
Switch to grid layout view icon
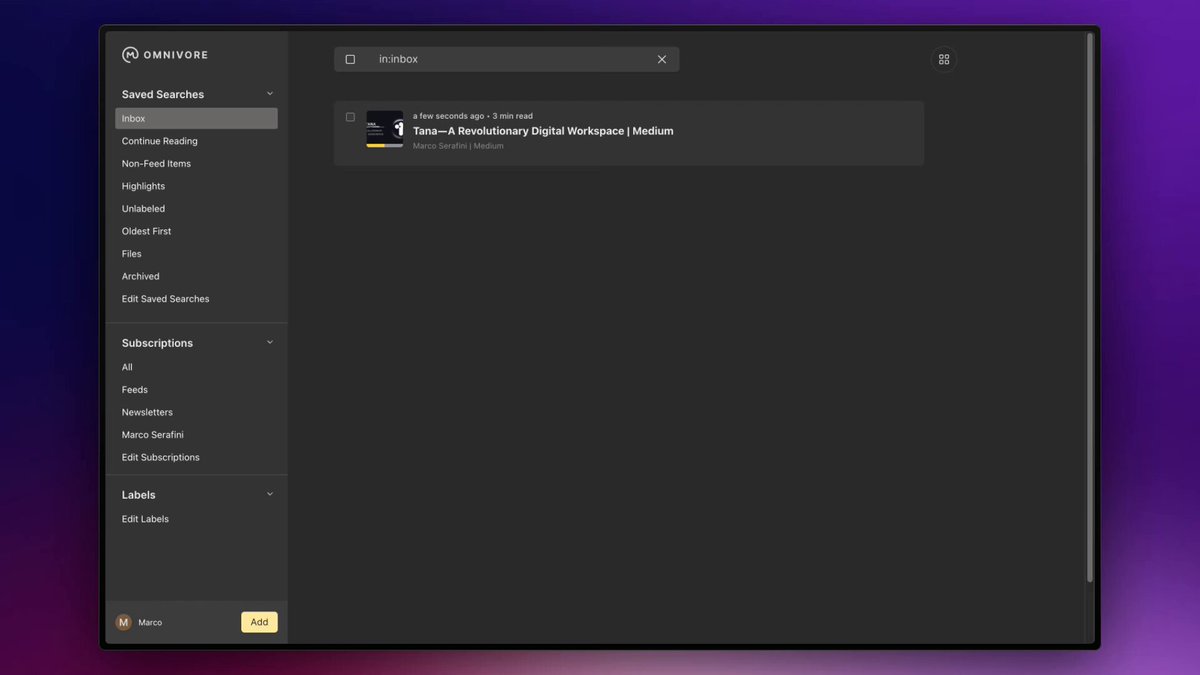(944, 59)
